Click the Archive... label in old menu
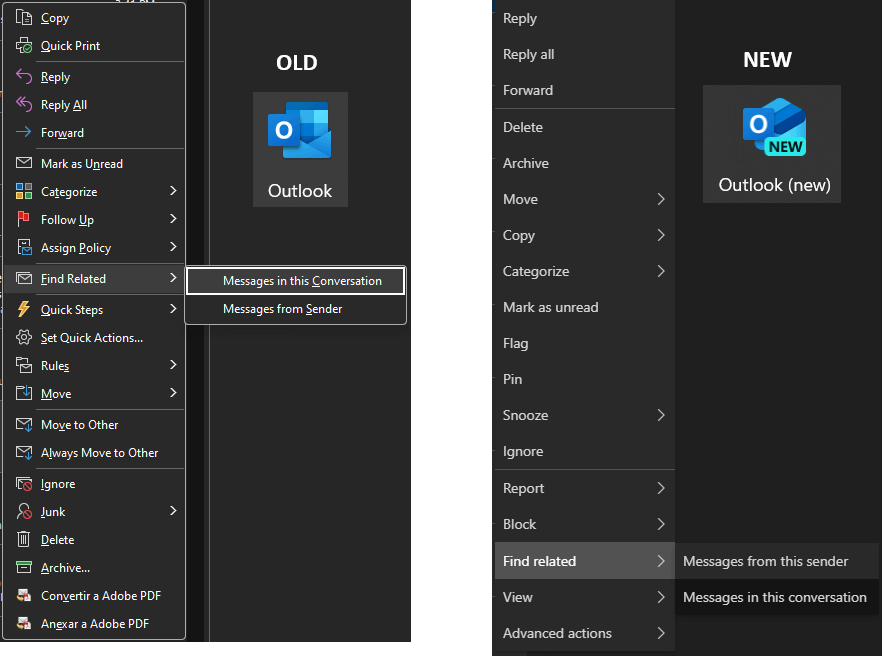This screenshot has height=656, width=882. 65,568
